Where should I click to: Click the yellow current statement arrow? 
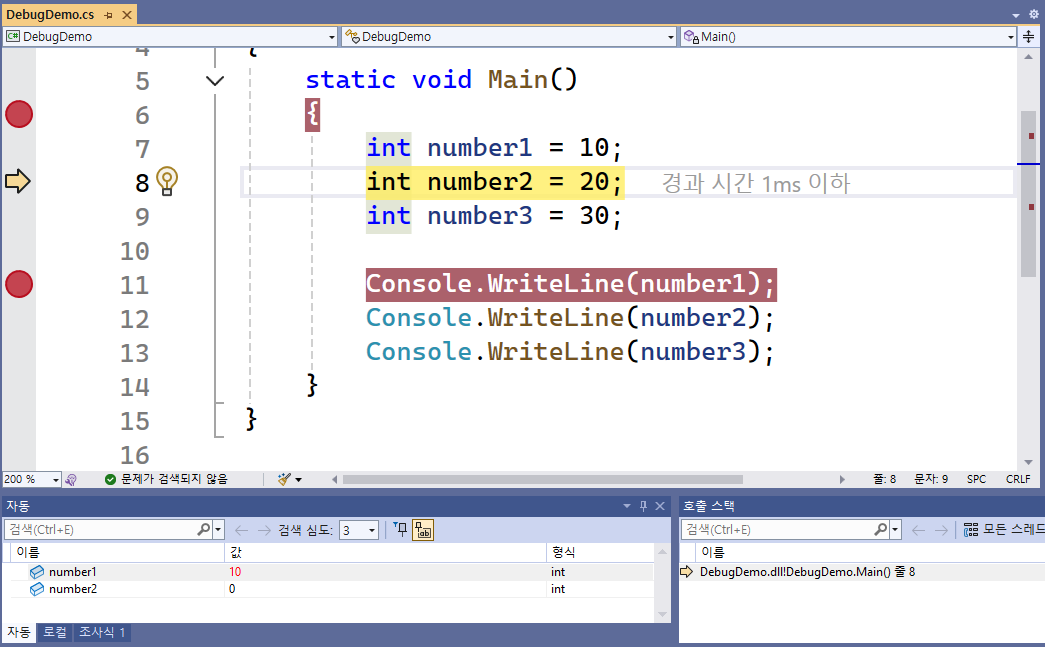[x=18, y=181]
